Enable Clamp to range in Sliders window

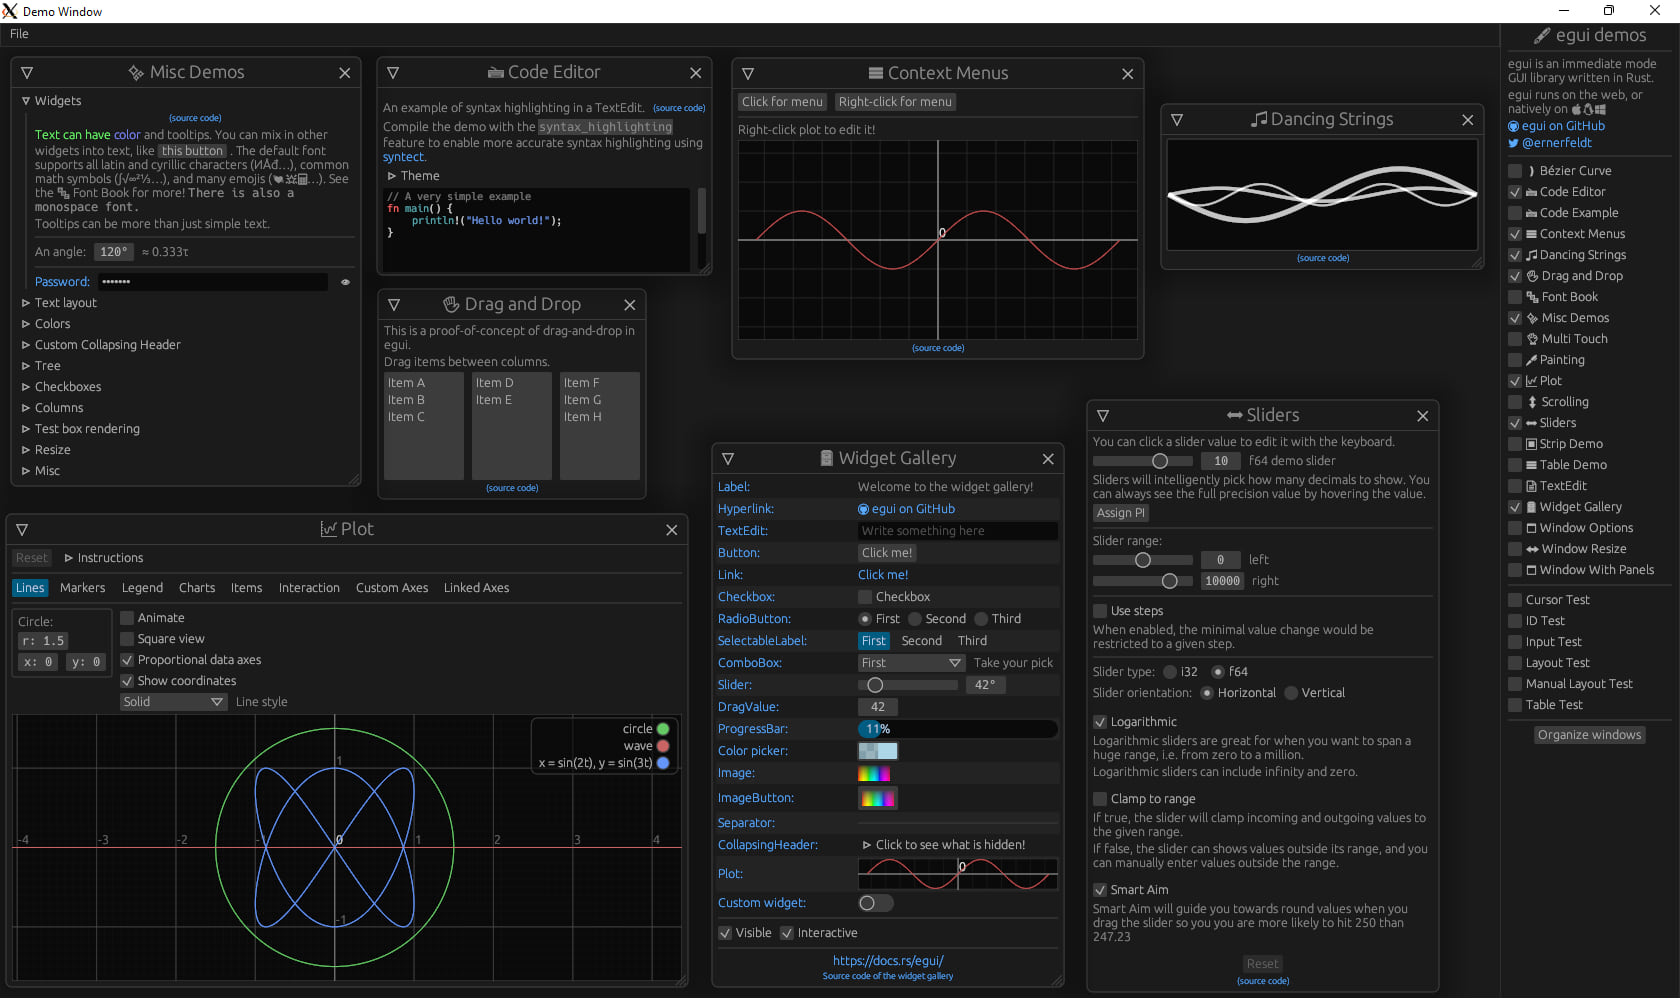pos(1098,798)
